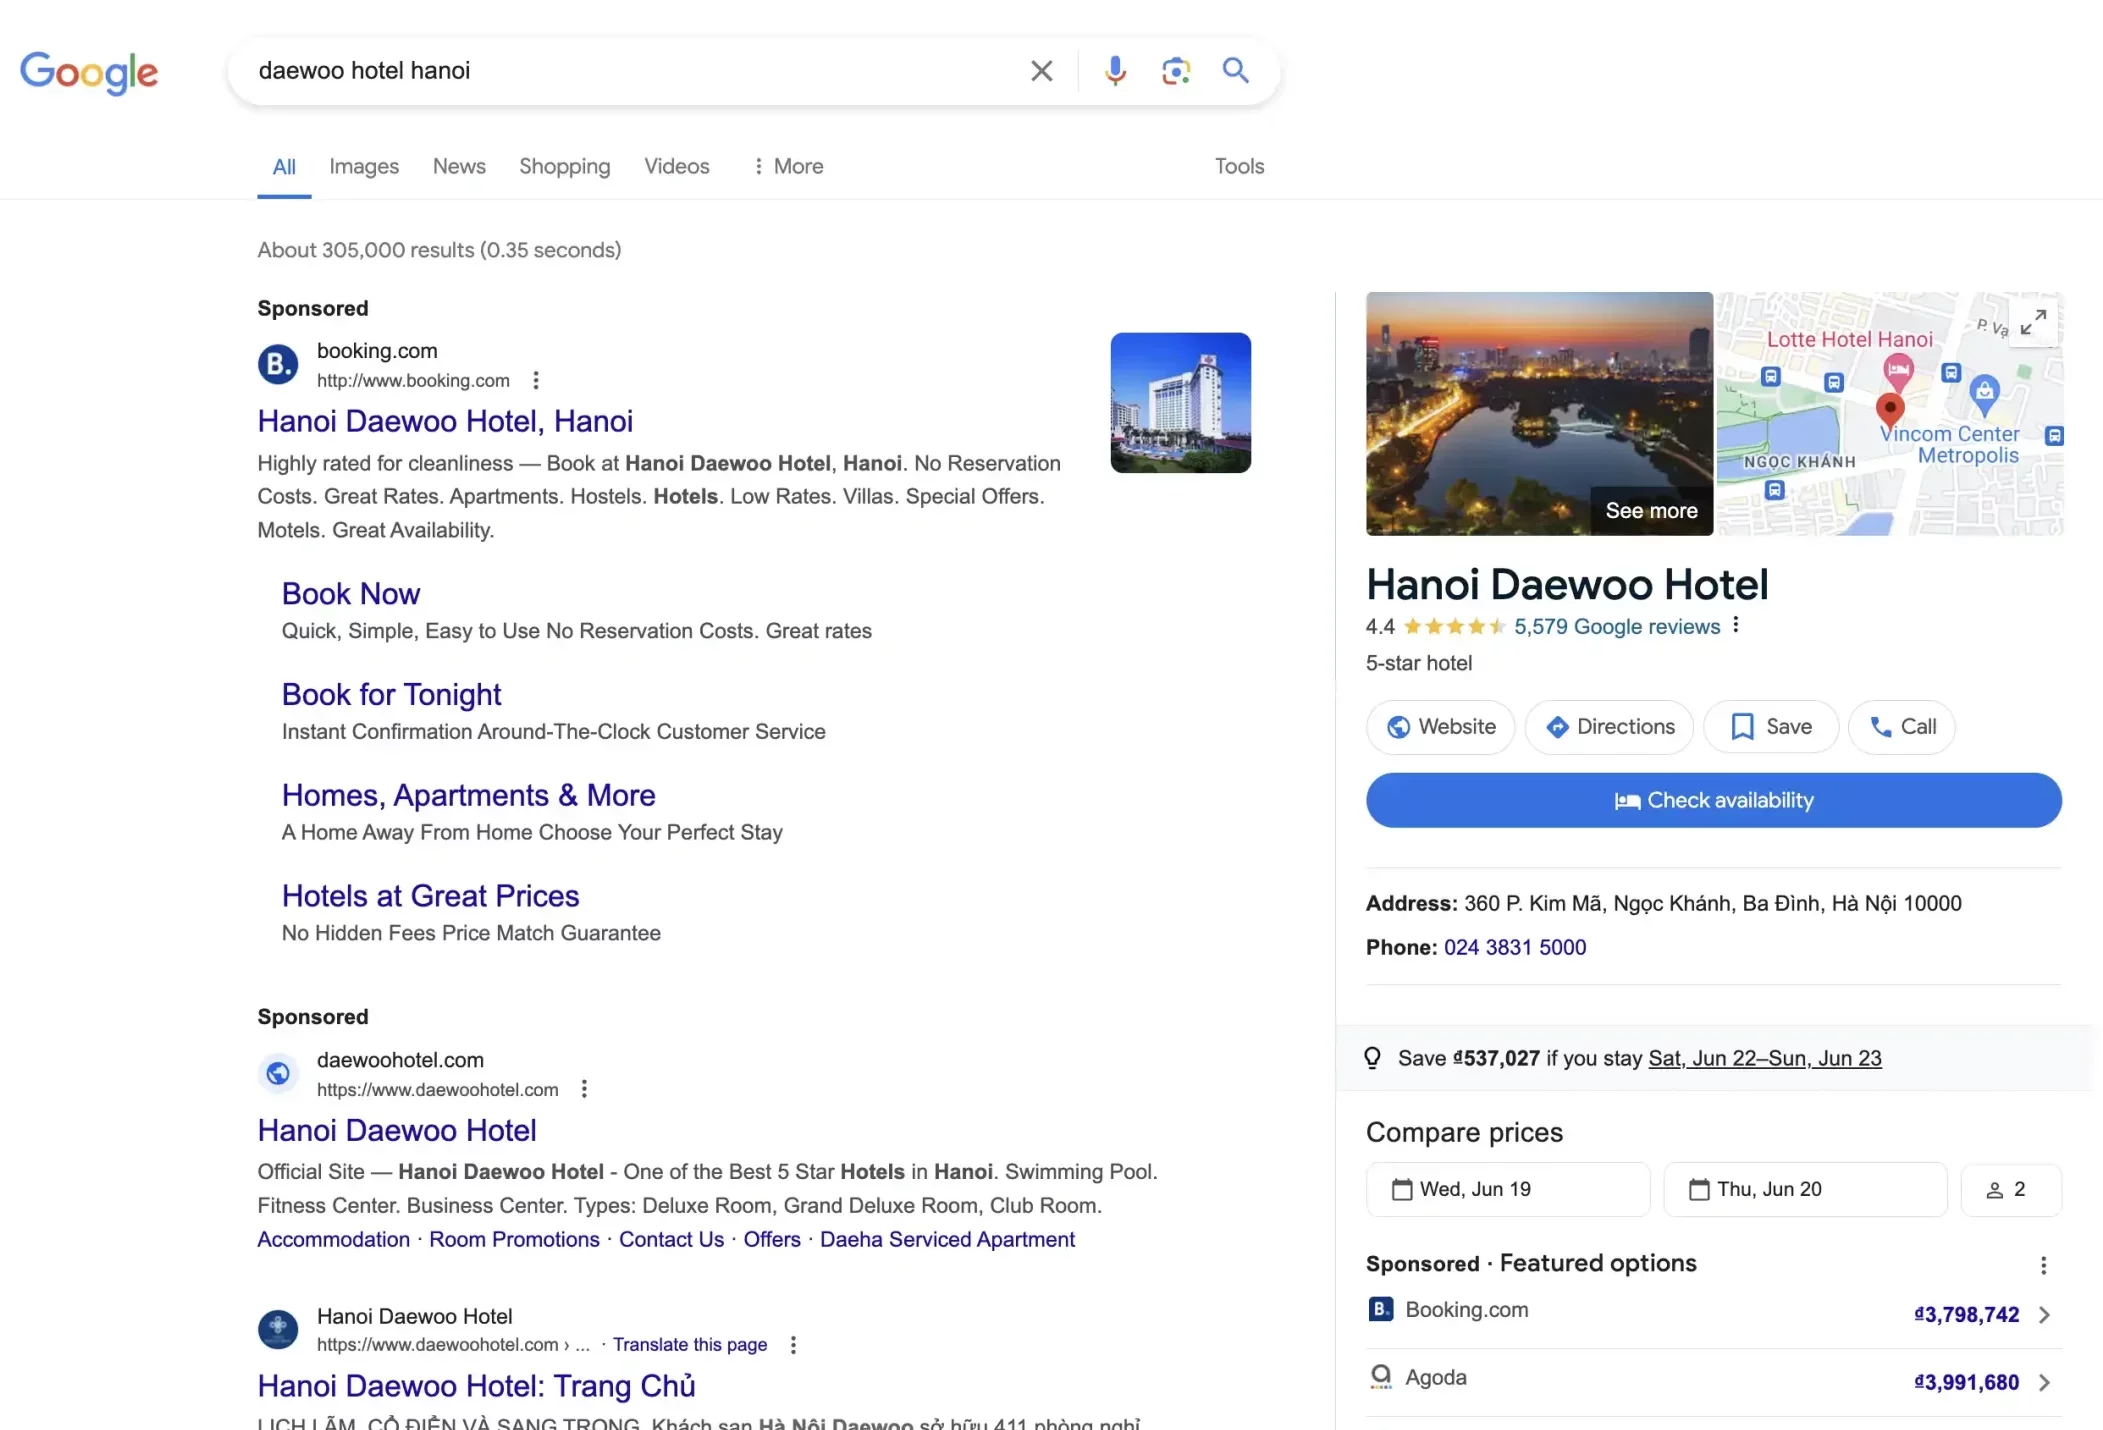The height and width of the screenshot is (1430, 2103).
Task: Open options menu next to booking.com URL
Action: coord(536,380)
